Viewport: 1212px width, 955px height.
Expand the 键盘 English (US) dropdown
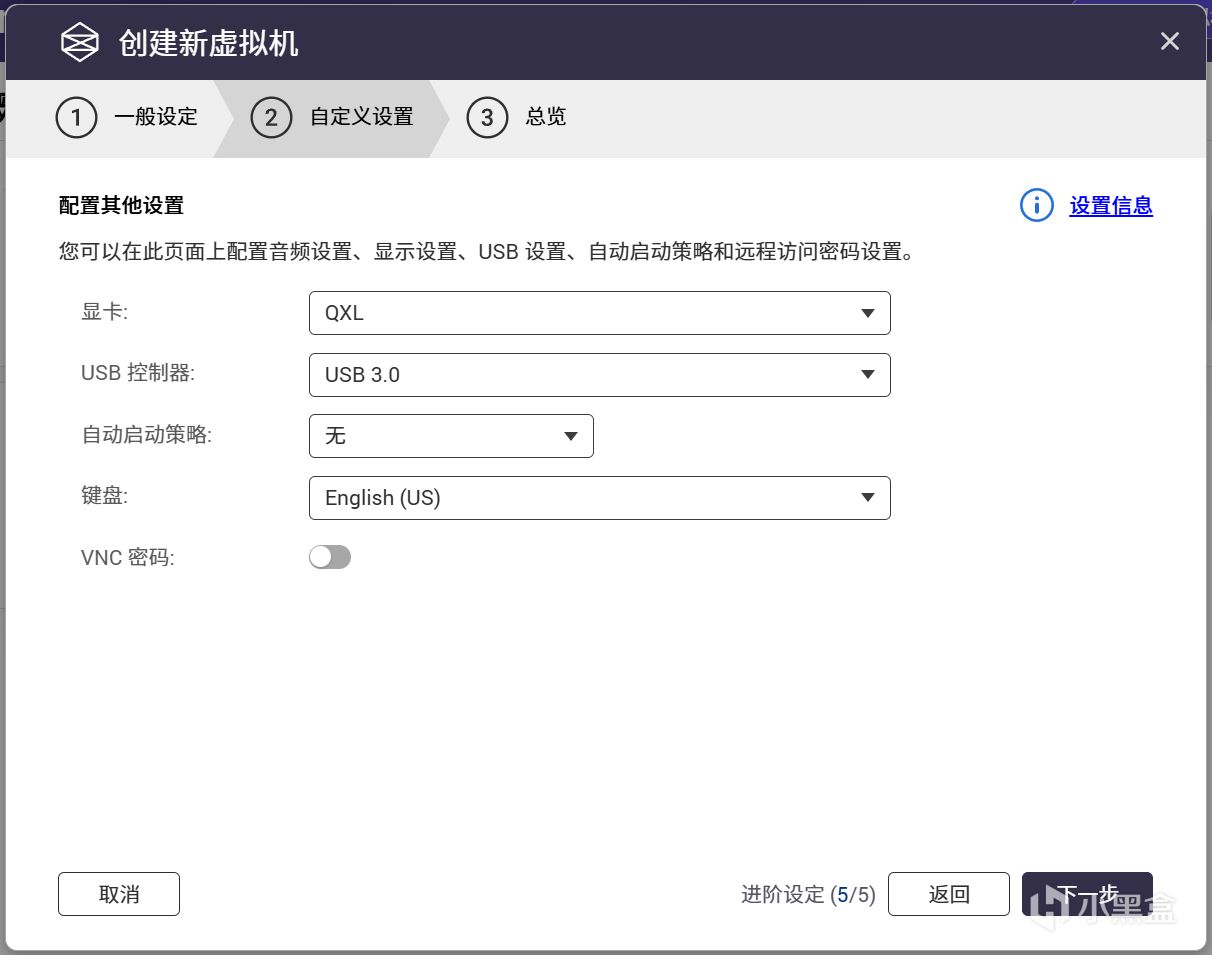coord(599,498)
